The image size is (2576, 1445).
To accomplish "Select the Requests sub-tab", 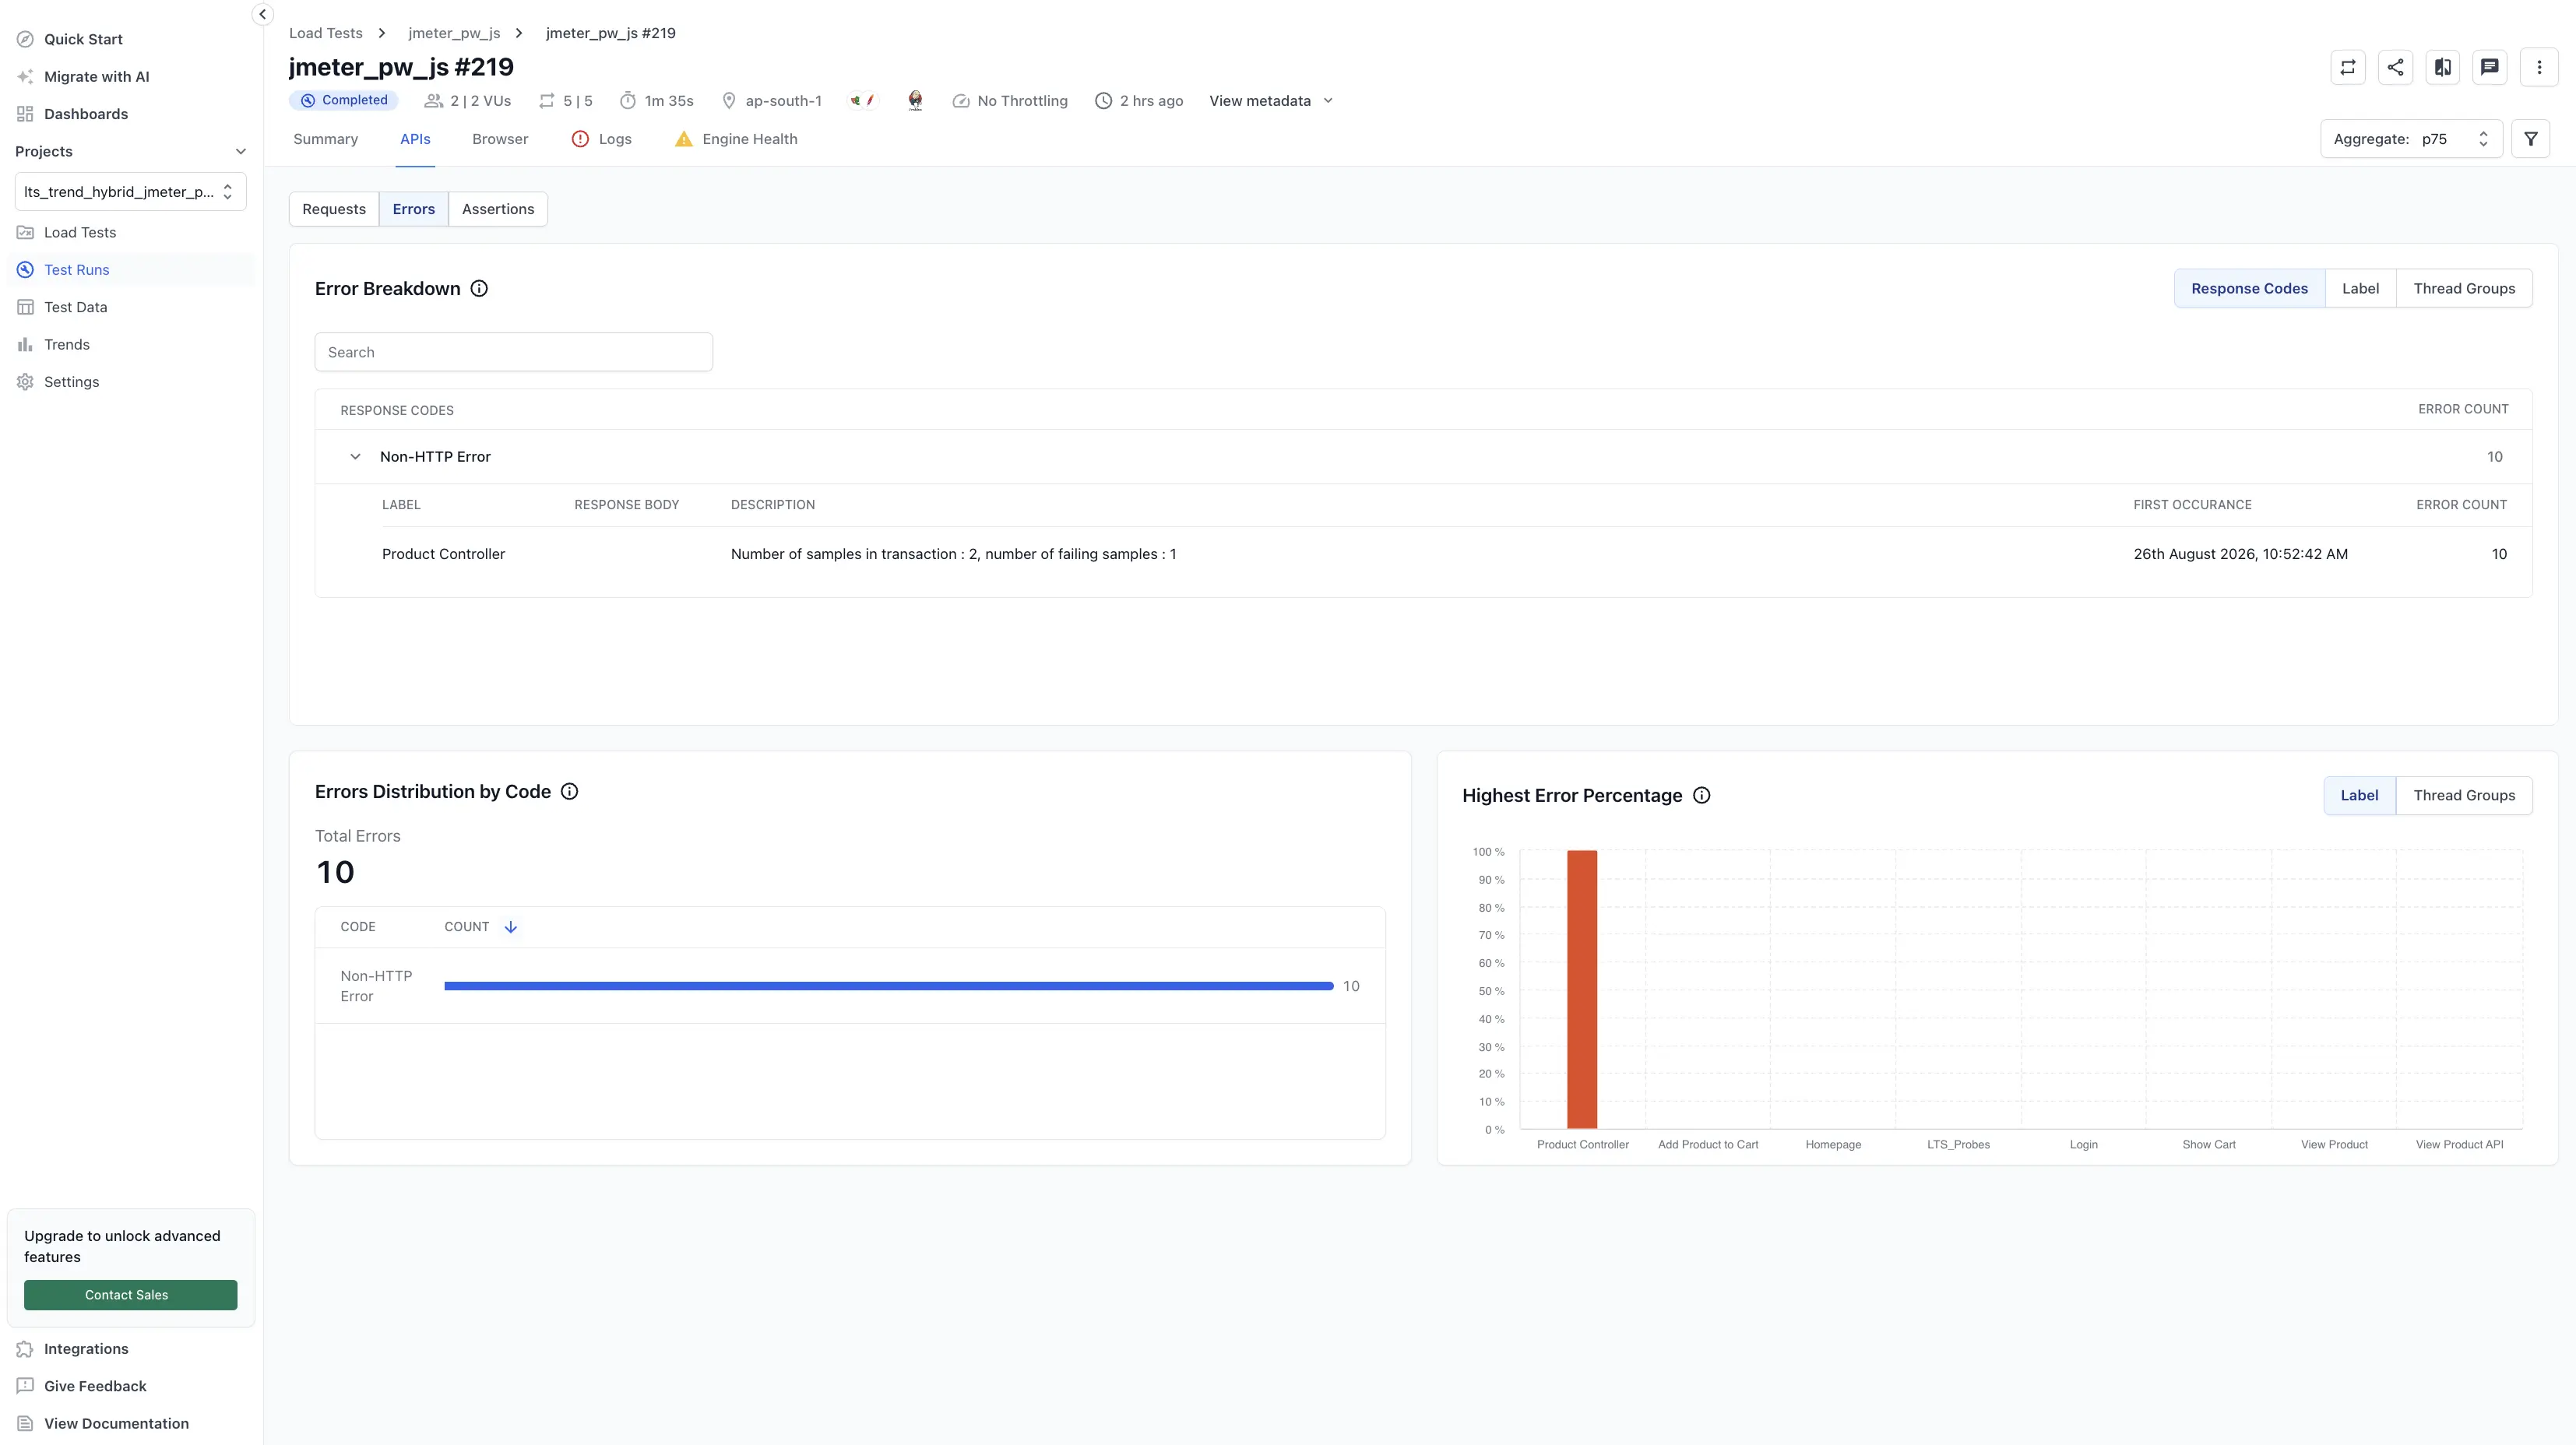I will (x=334, y=209).
